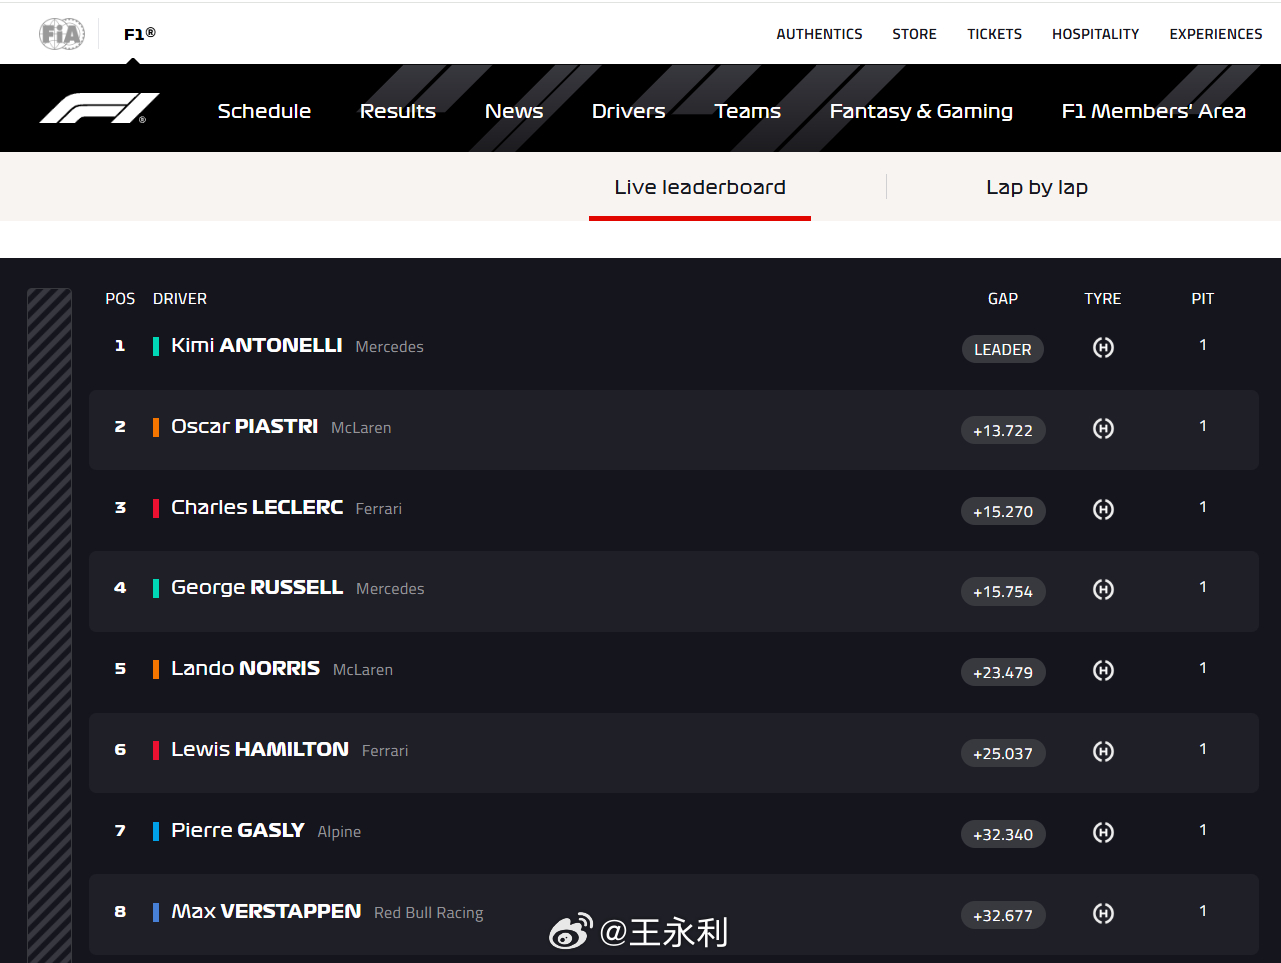Image resolution: width=1281 pixels, height=963 pixels.
Task: Click the +15.754 gap badge
Action: tap(1003, 591)
